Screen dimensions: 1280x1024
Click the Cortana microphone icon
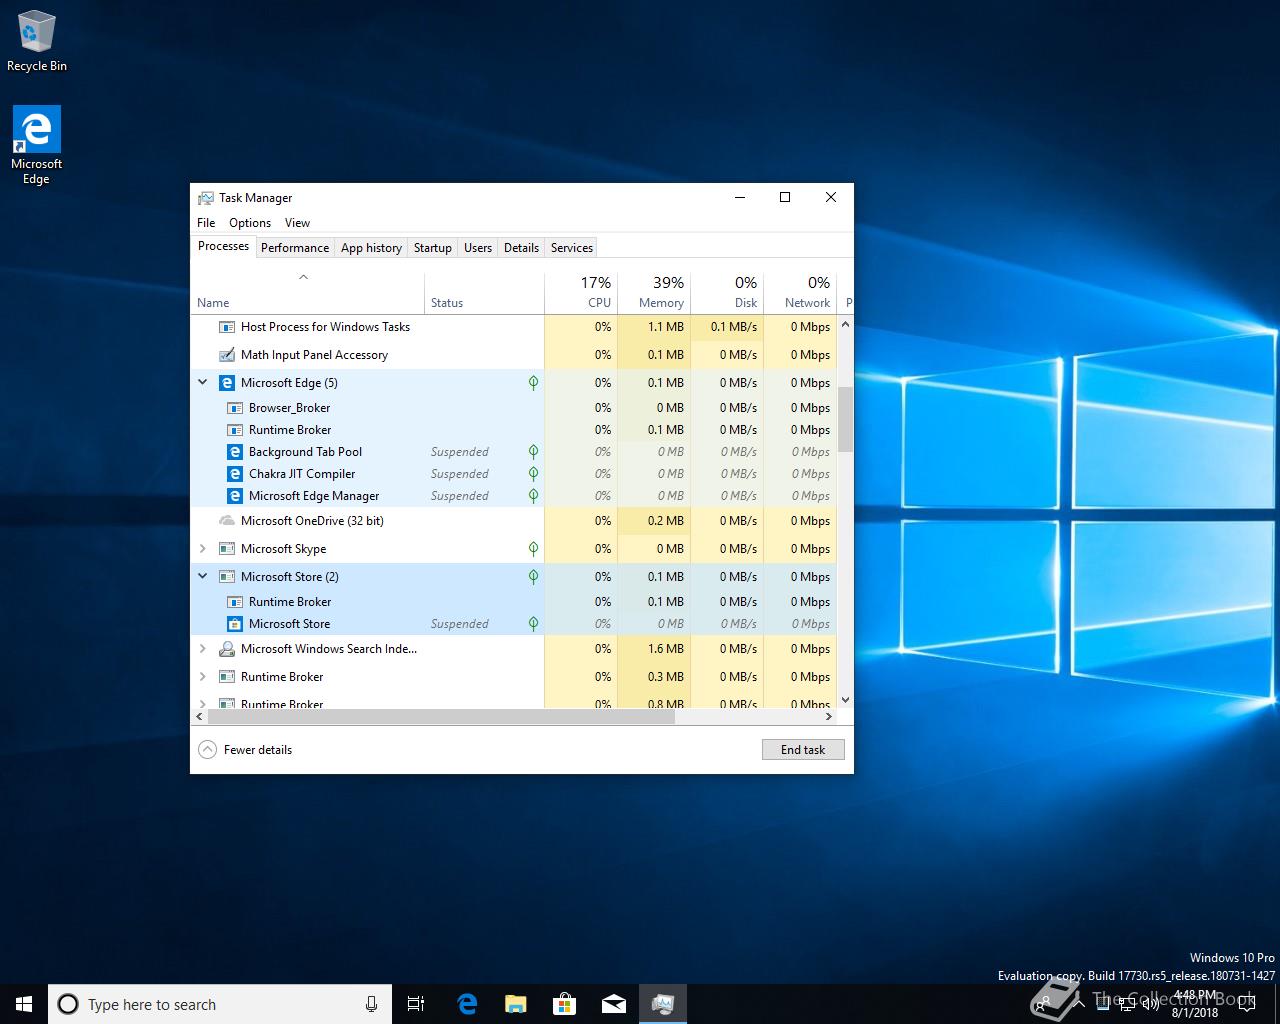click(372, 1004)
